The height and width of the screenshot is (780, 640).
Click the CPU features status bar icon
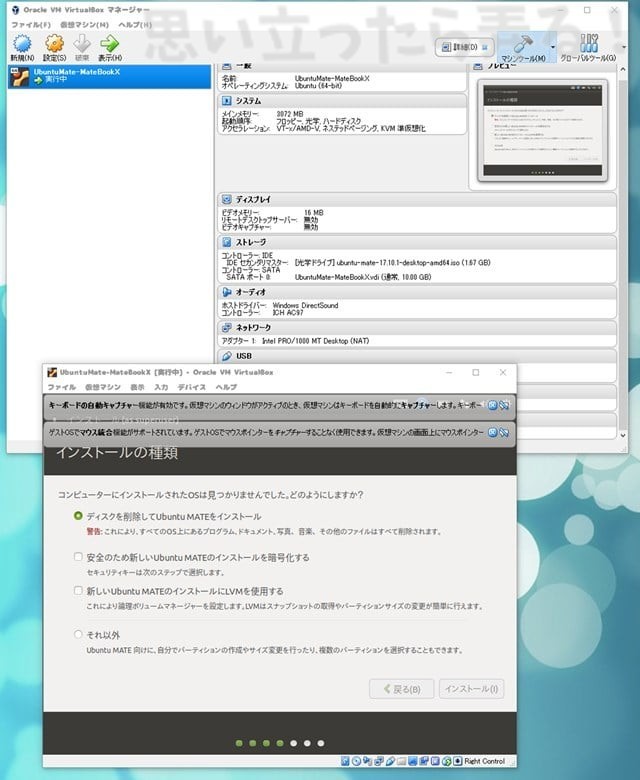[x=435, y=761]
